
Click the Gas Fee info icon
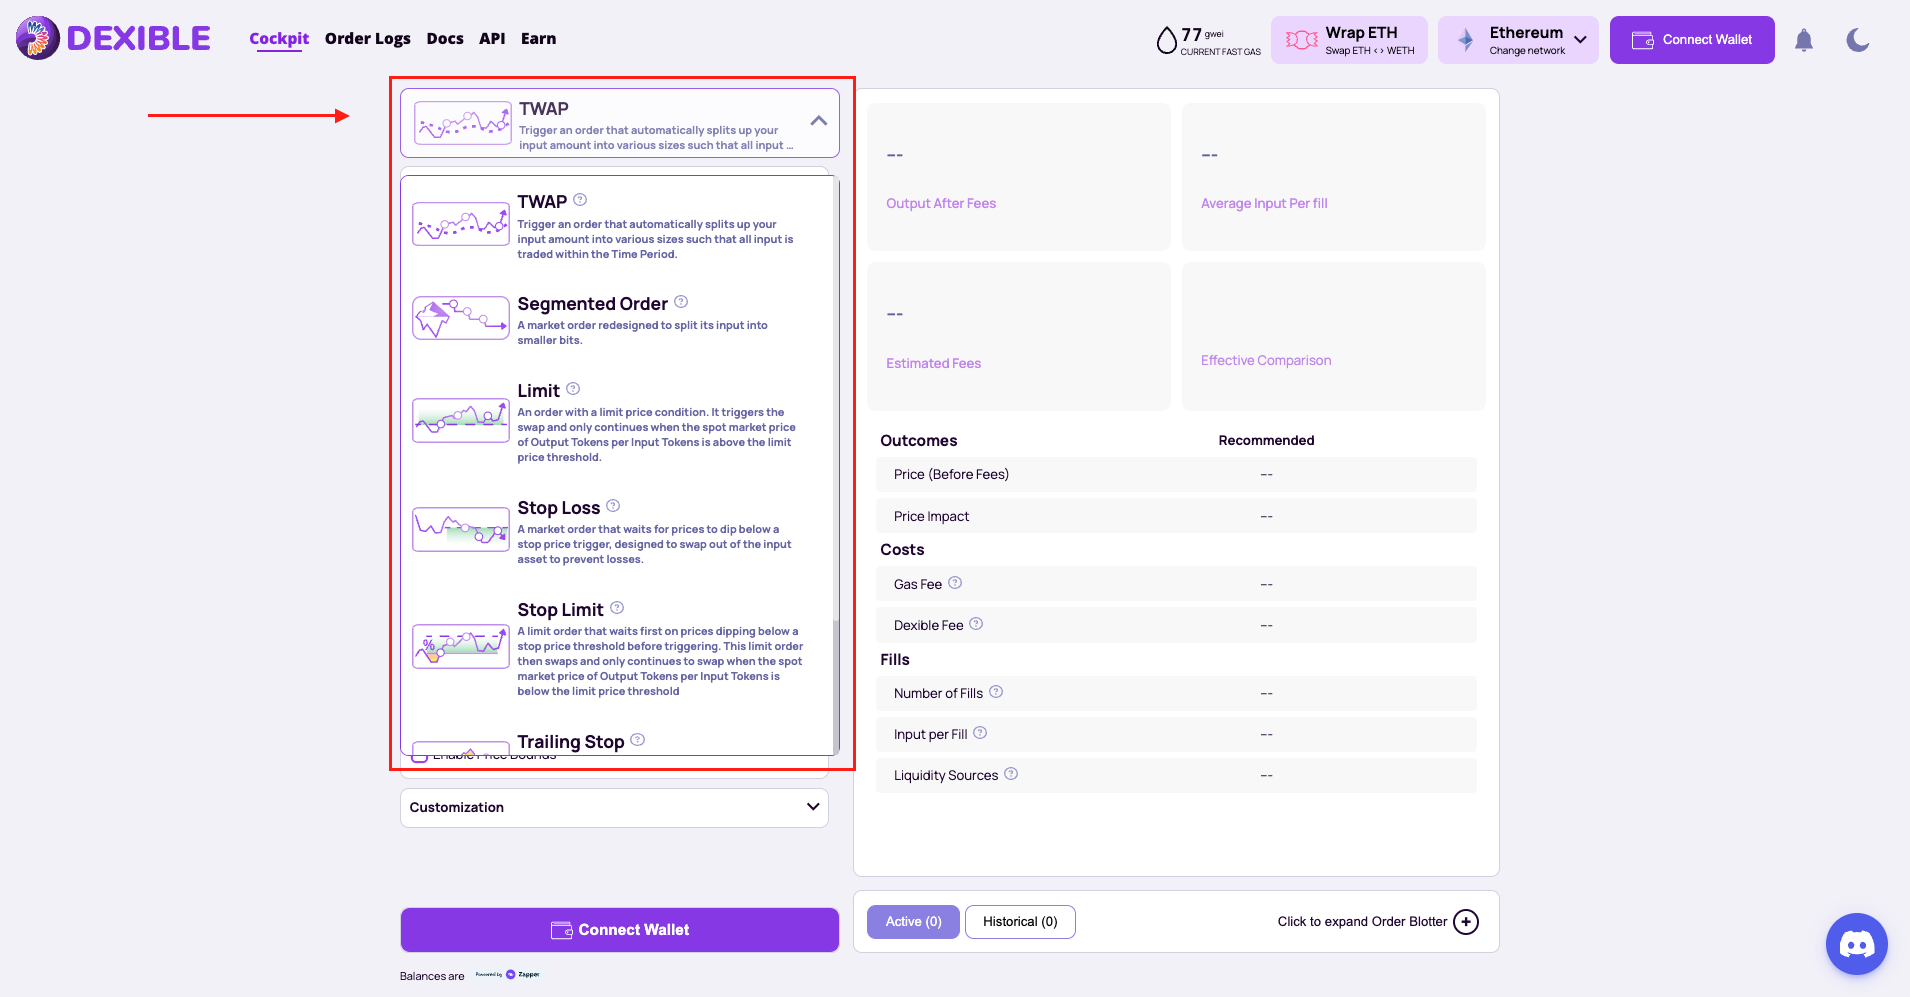955,583
